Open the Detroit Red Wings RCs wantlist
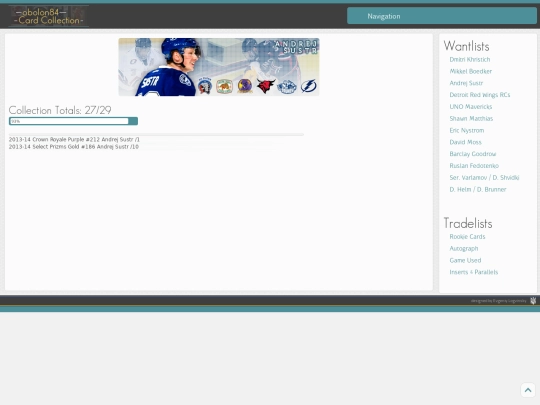The width and height of the screenshot is (540, 405). (479, 95)
